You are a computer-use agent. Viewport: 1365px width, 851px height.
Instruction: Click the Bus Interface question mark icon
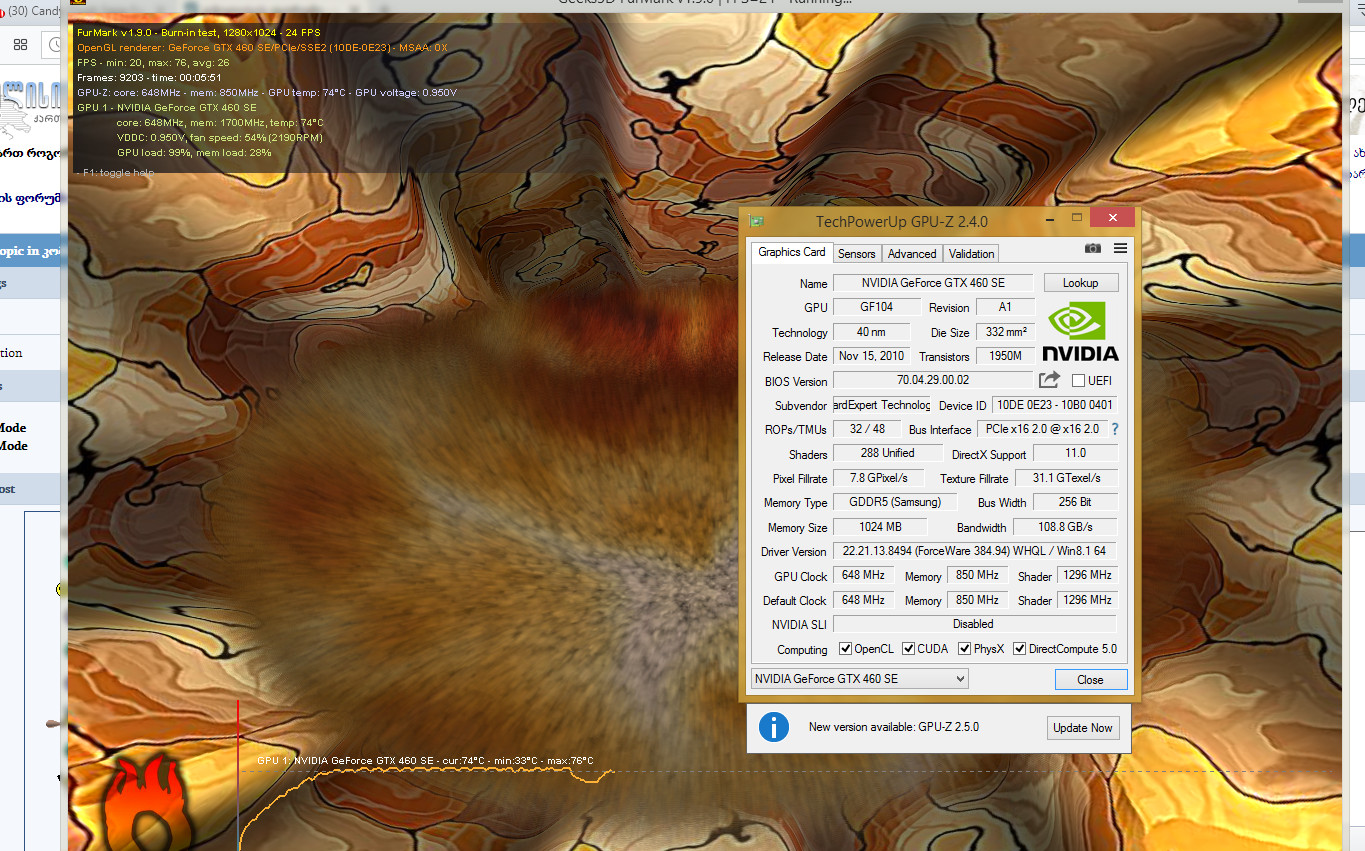click(1115, 429)
